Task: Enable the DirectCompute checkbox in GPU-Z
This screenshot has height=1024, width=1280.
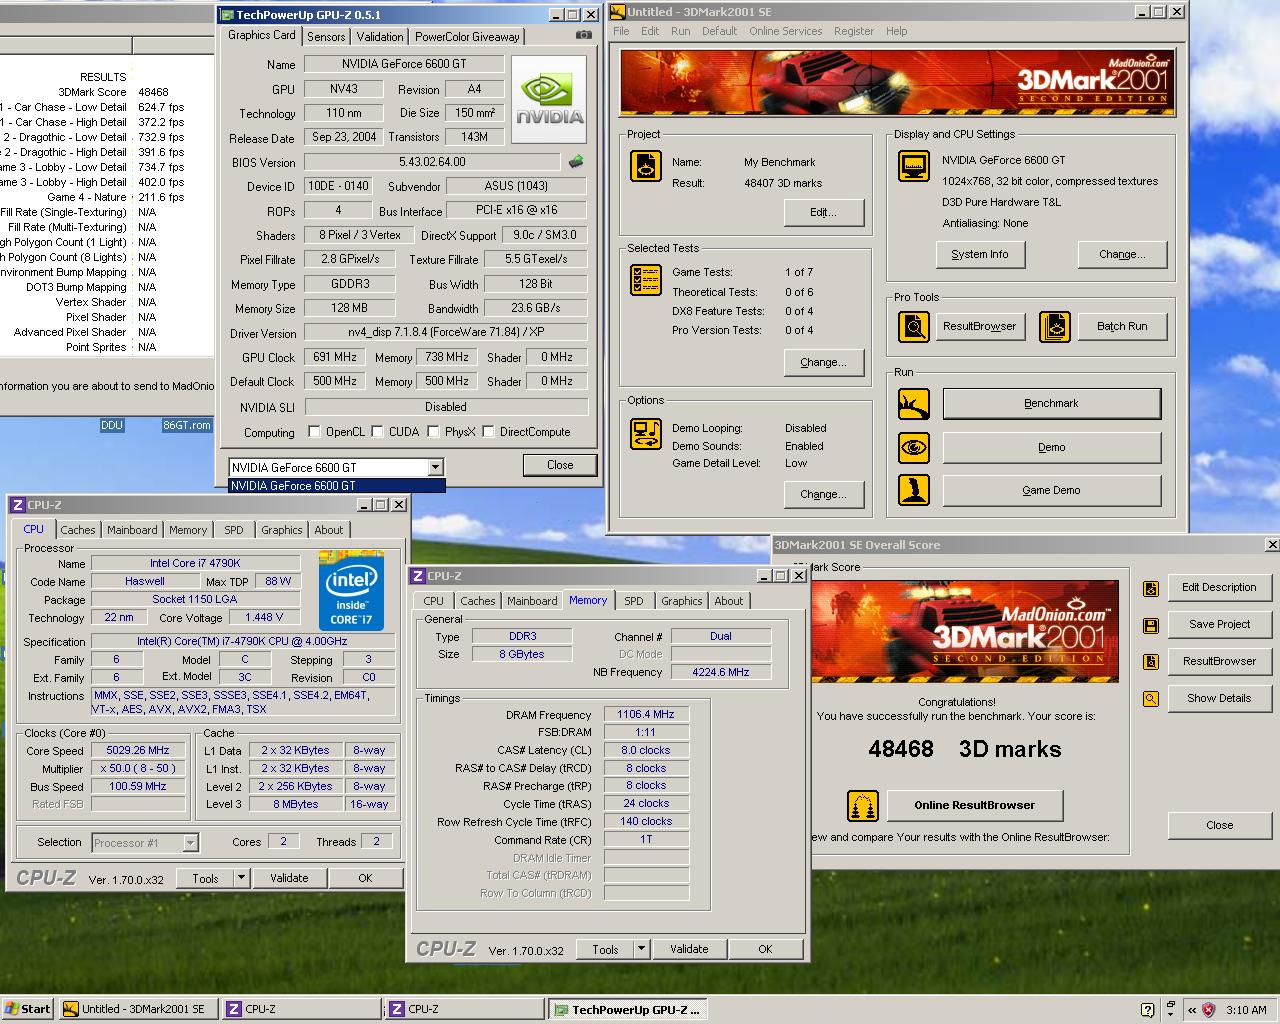Action: pos(488,432)
